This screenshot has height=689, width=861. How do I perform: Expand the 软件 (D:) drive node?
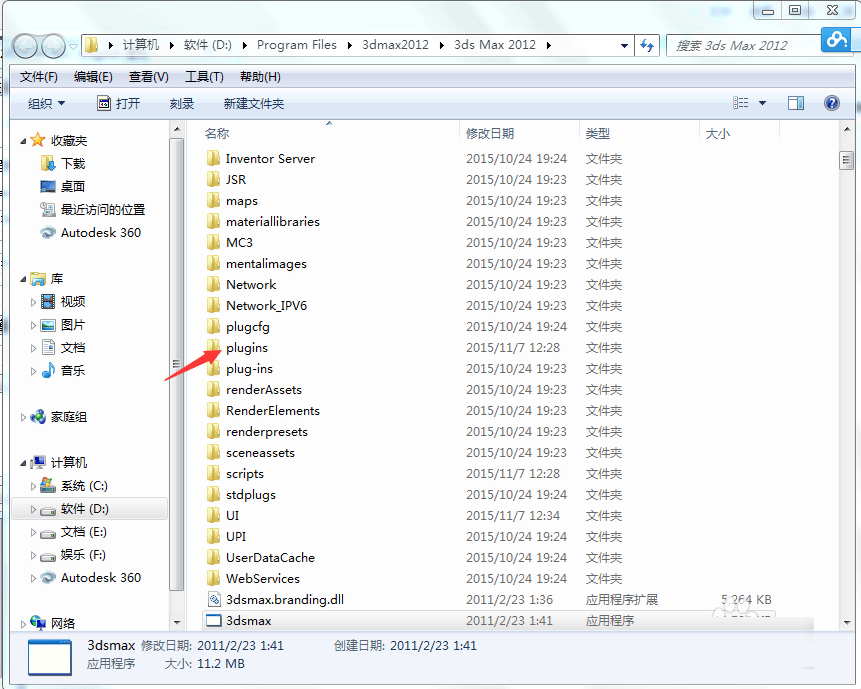point(33,509)
